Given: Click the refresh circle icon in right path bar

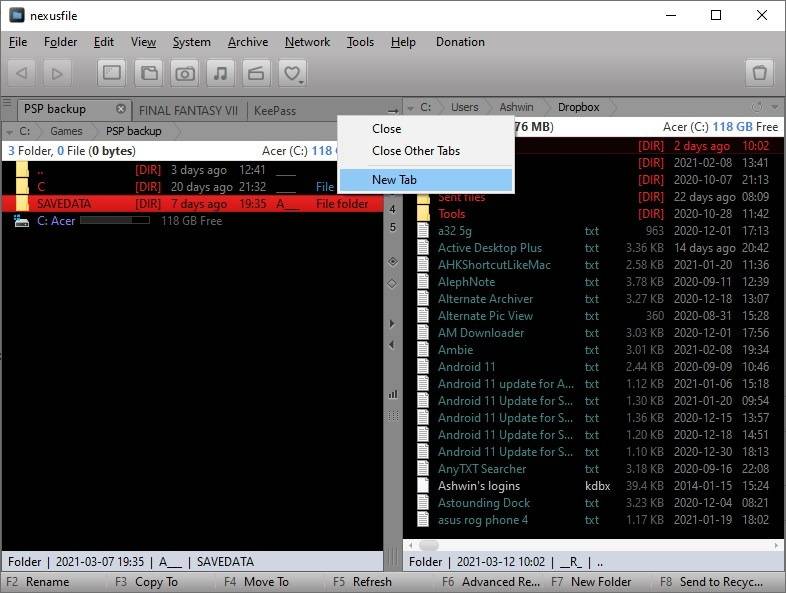Looking at the screenshot, I should [x=757, y=107].
